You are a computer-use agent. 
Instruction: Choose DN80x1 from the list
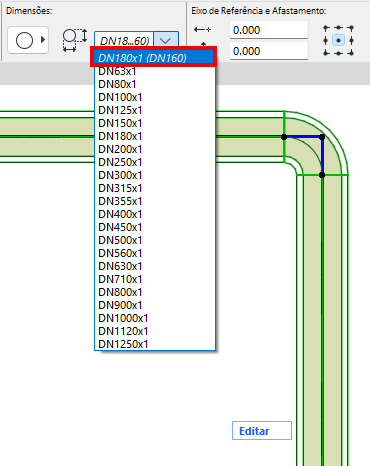[155, 84]
